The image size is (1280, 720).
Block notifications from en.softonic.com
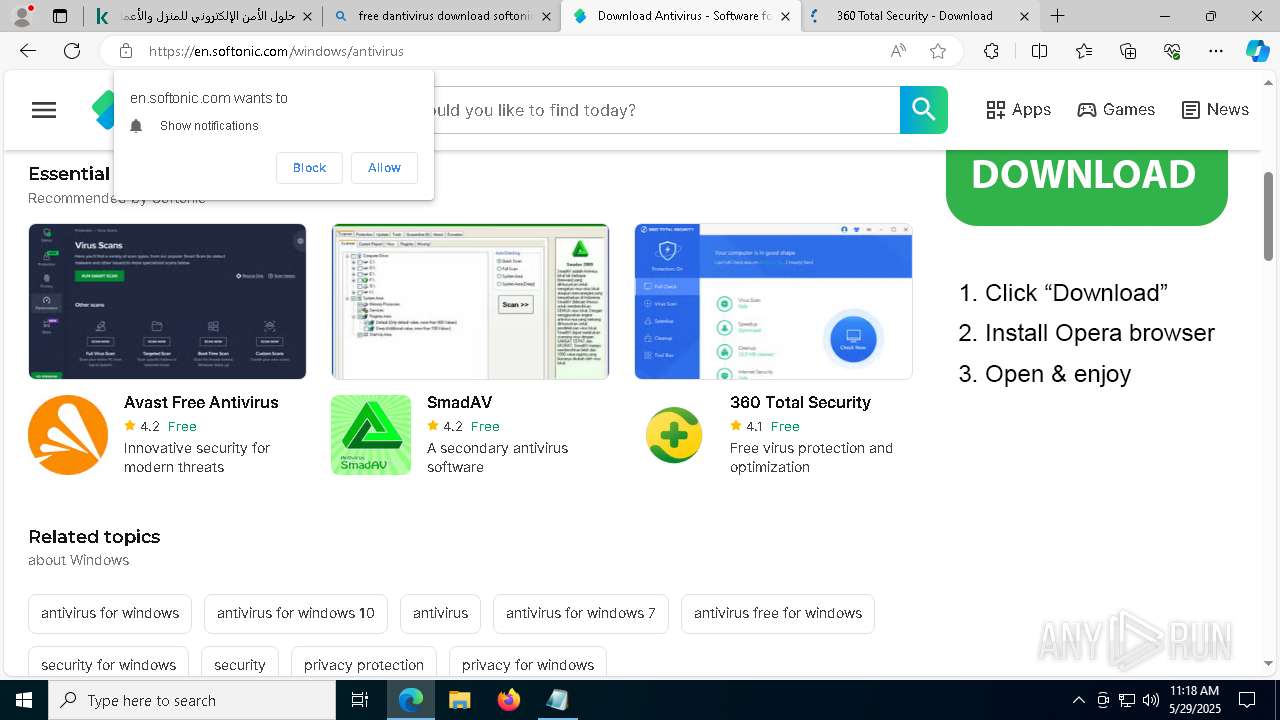[x=309, y=168]
